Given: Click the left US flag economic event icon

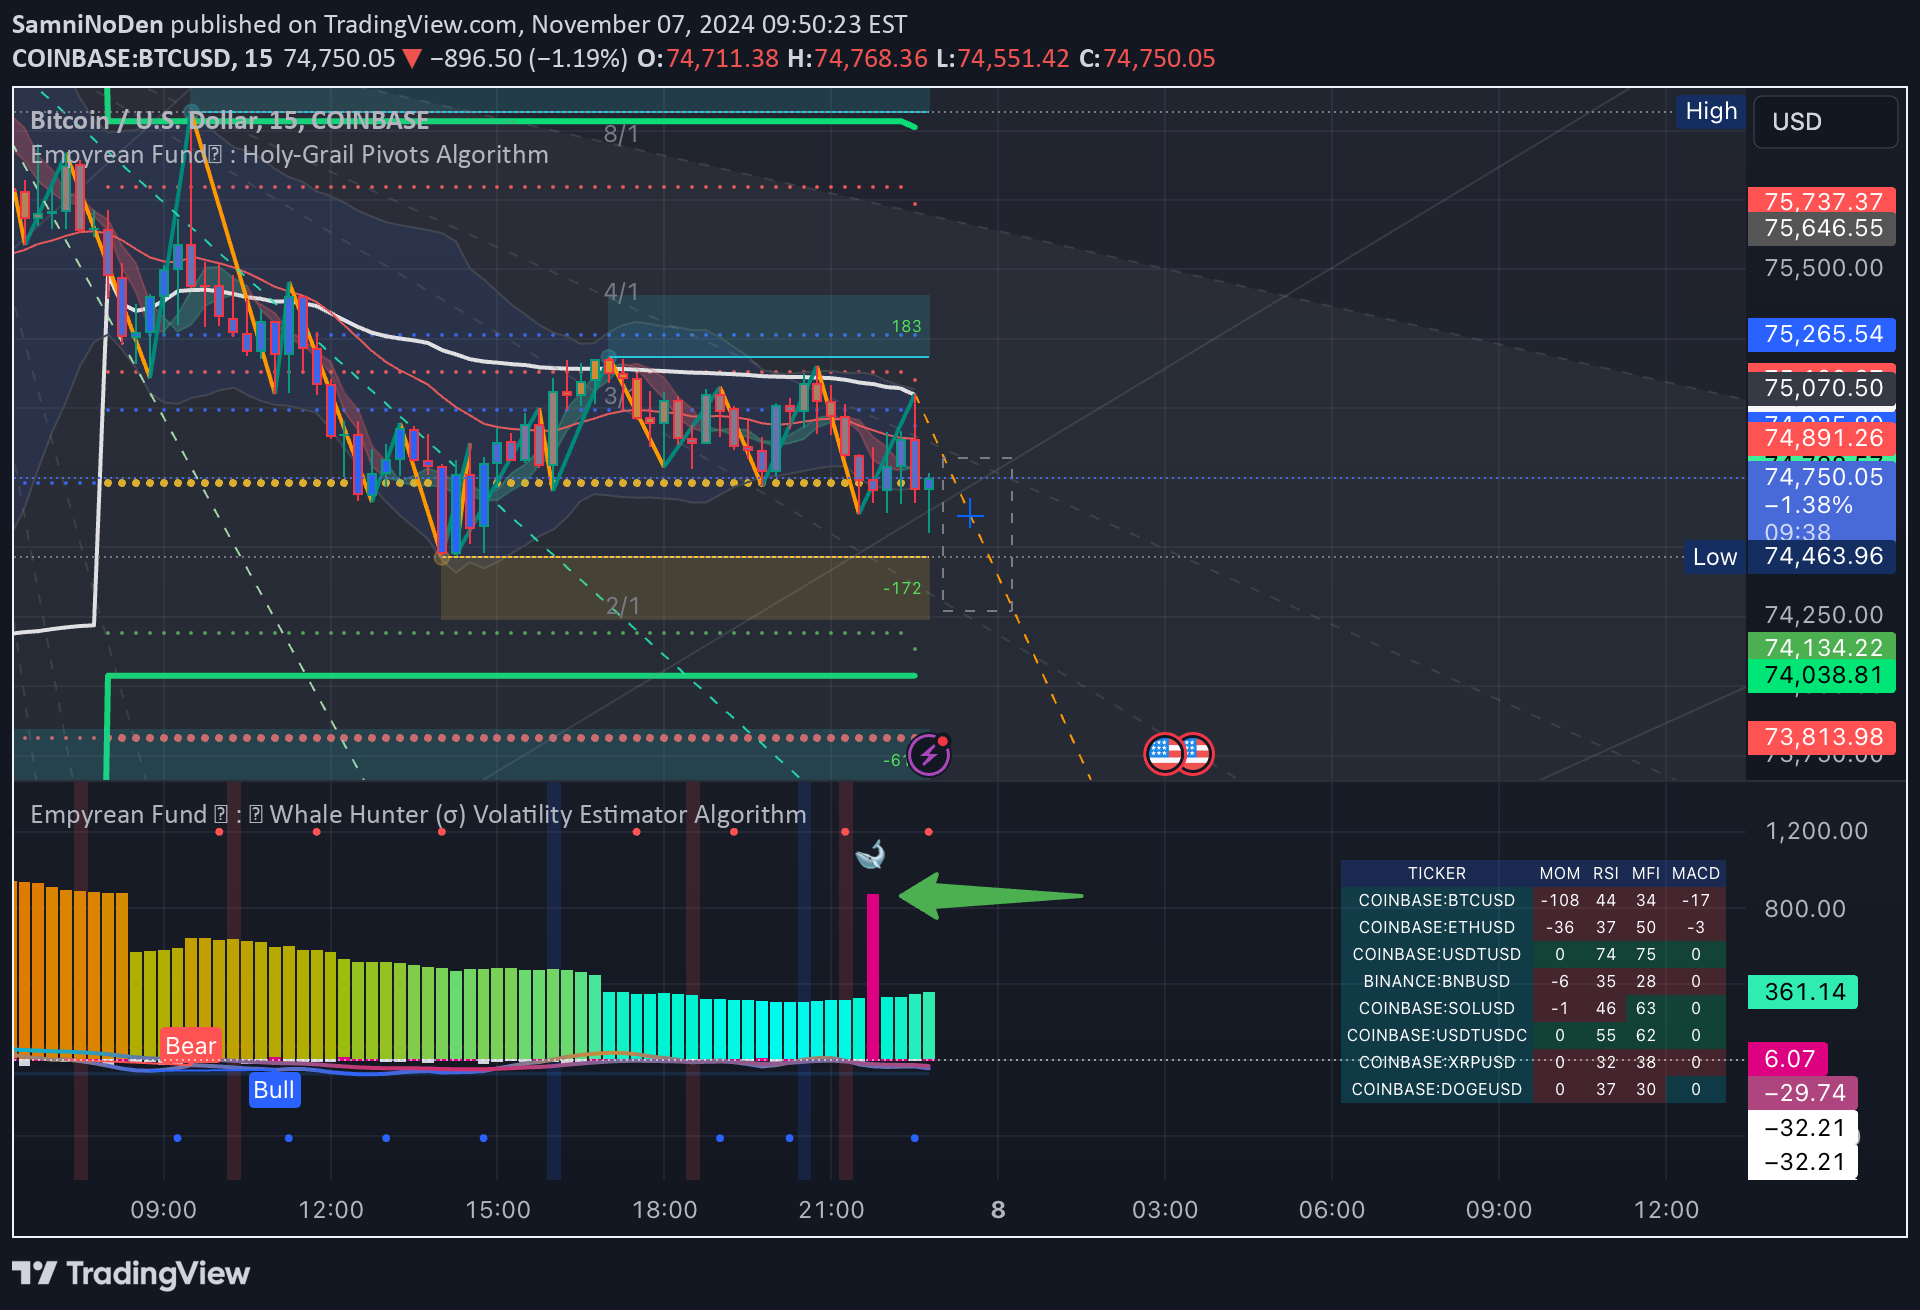Looking at the screenshot, I should point(1164,754).
